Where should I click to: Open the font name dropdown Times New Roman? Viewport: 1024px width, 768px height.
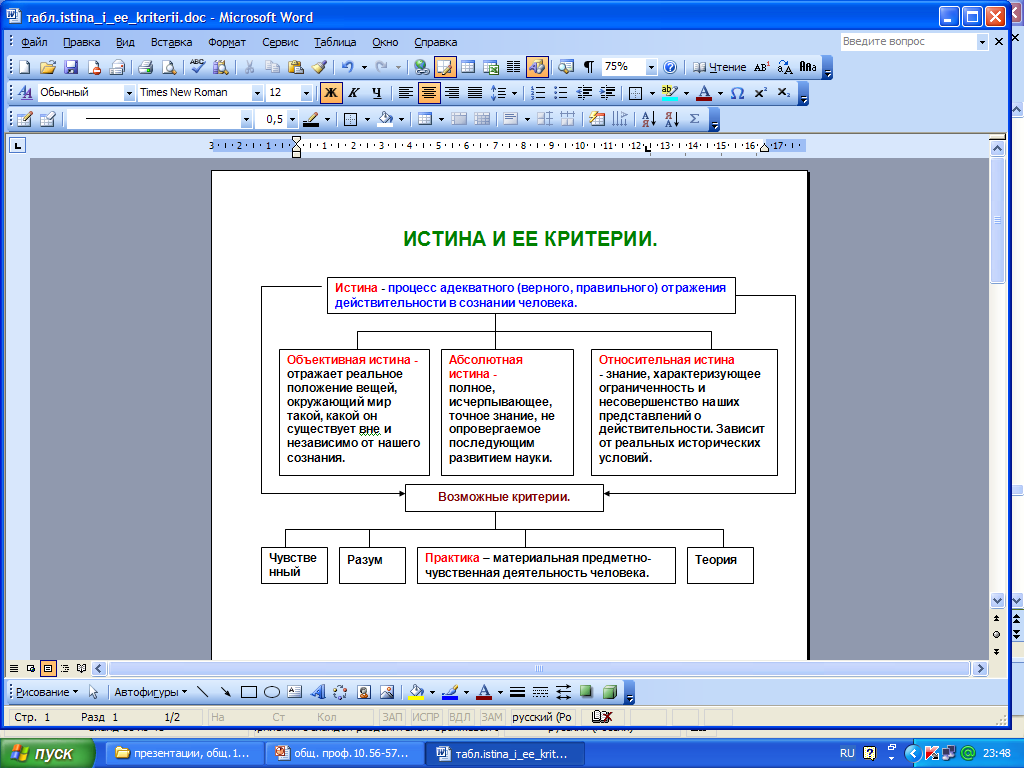(257, 93)
